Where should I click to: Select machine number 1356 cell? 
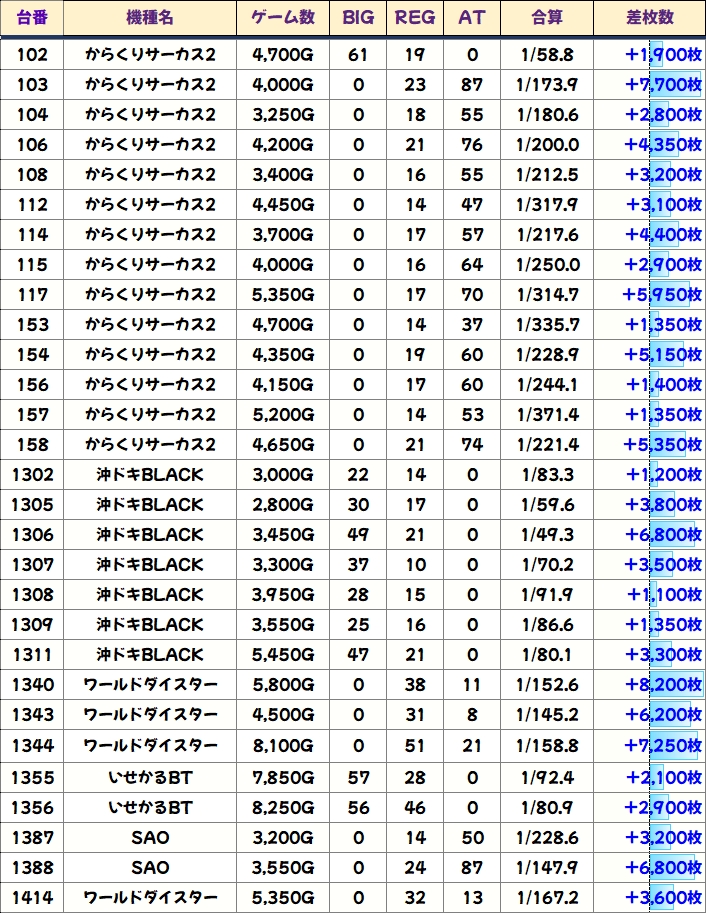pos(31,808)
